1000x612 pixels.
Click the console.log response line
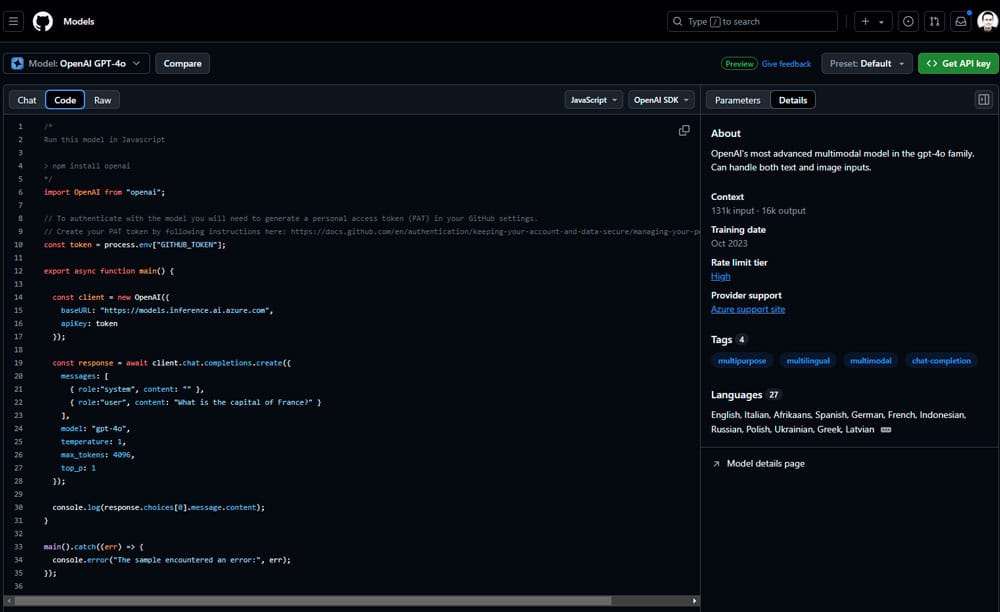[x=158, y=507]
